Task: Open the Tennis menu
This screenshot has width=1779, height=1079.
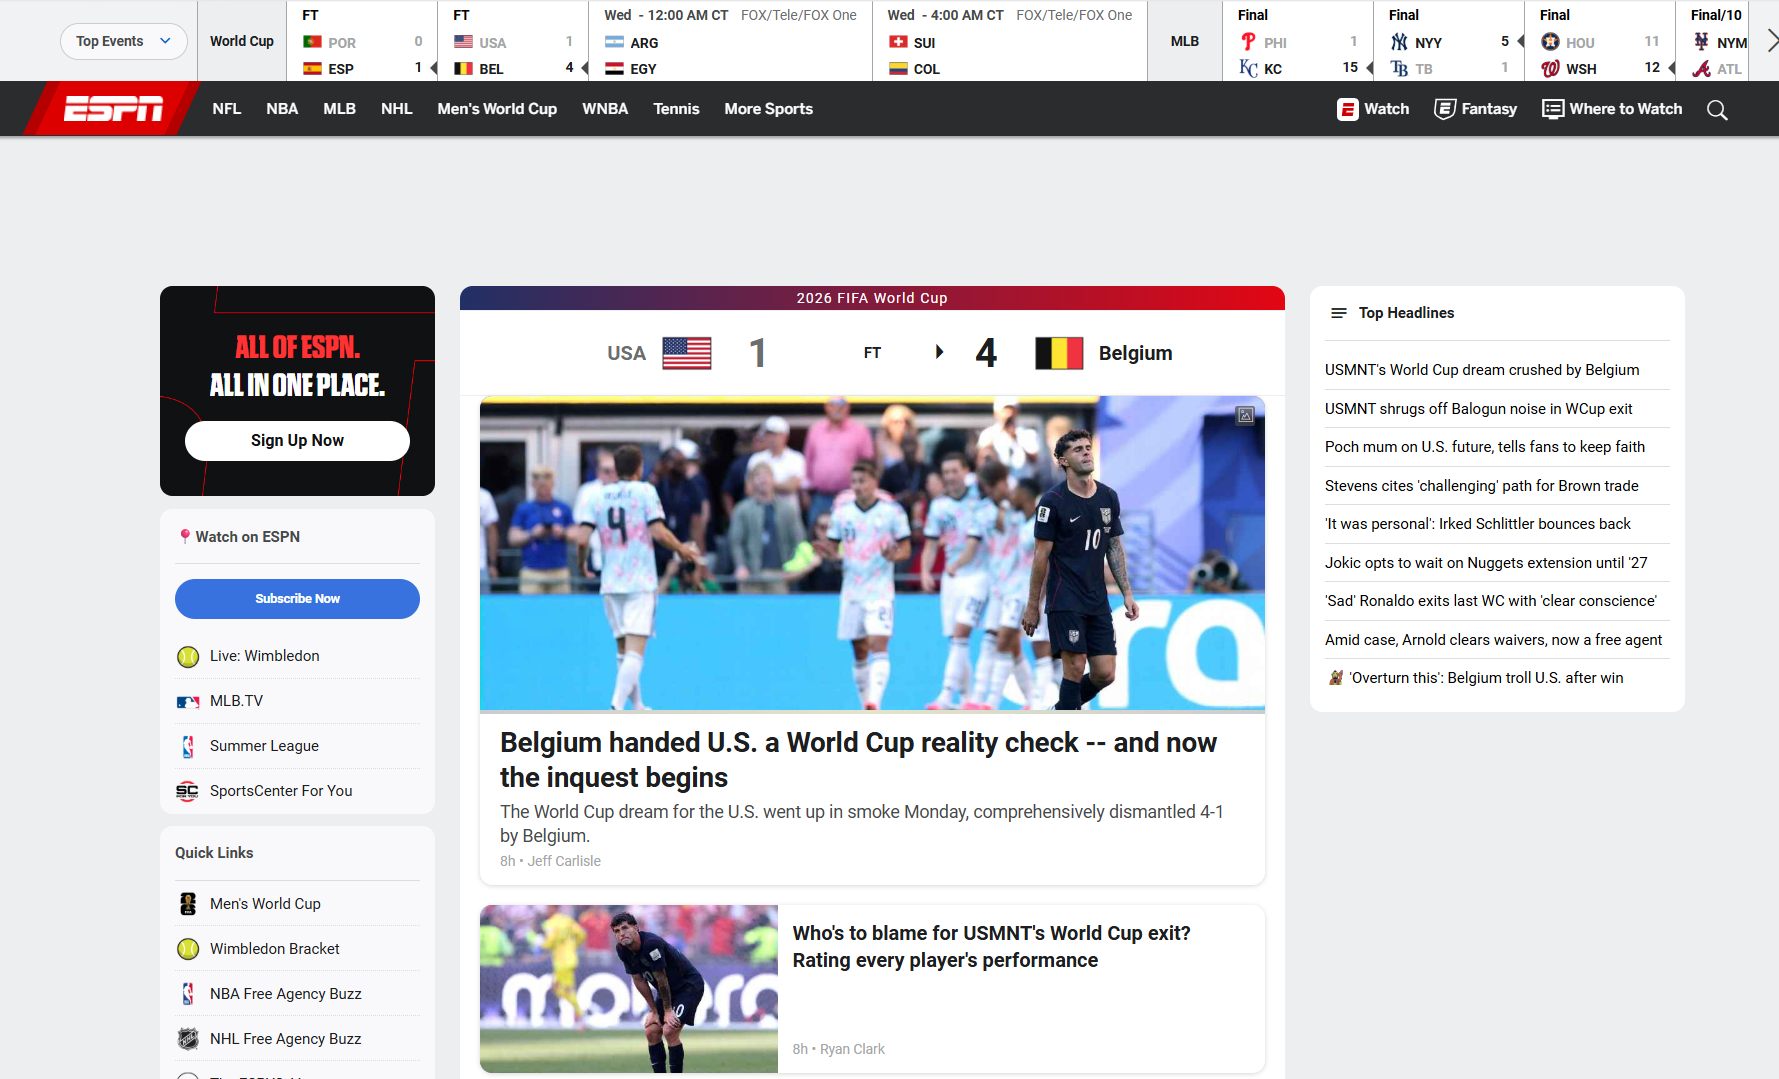Action: 676,109
